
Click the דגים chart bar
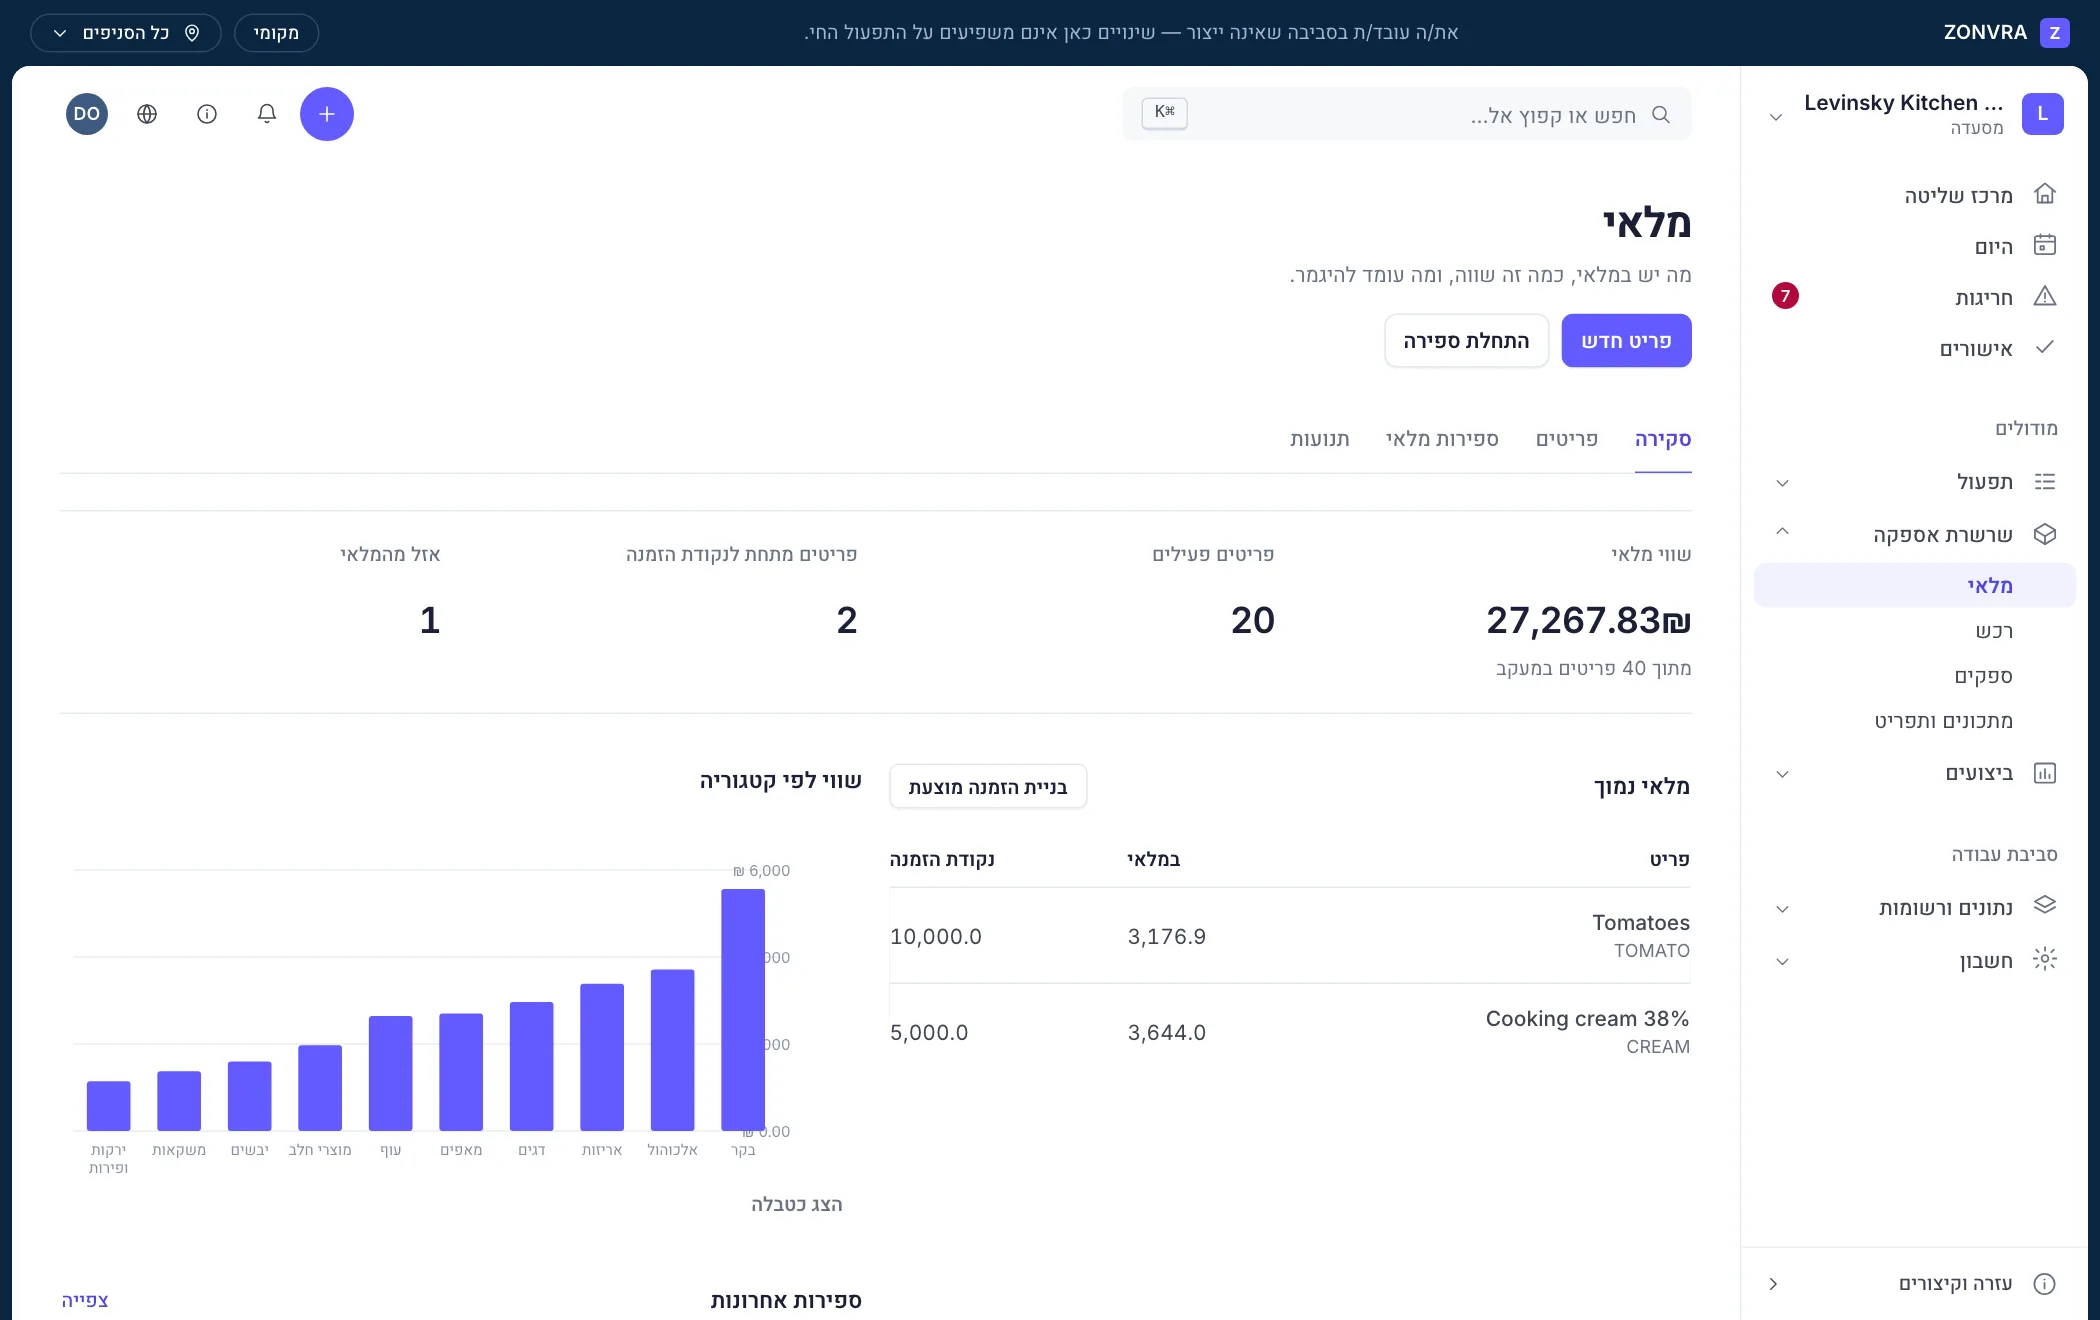(x=531, y=1066)
